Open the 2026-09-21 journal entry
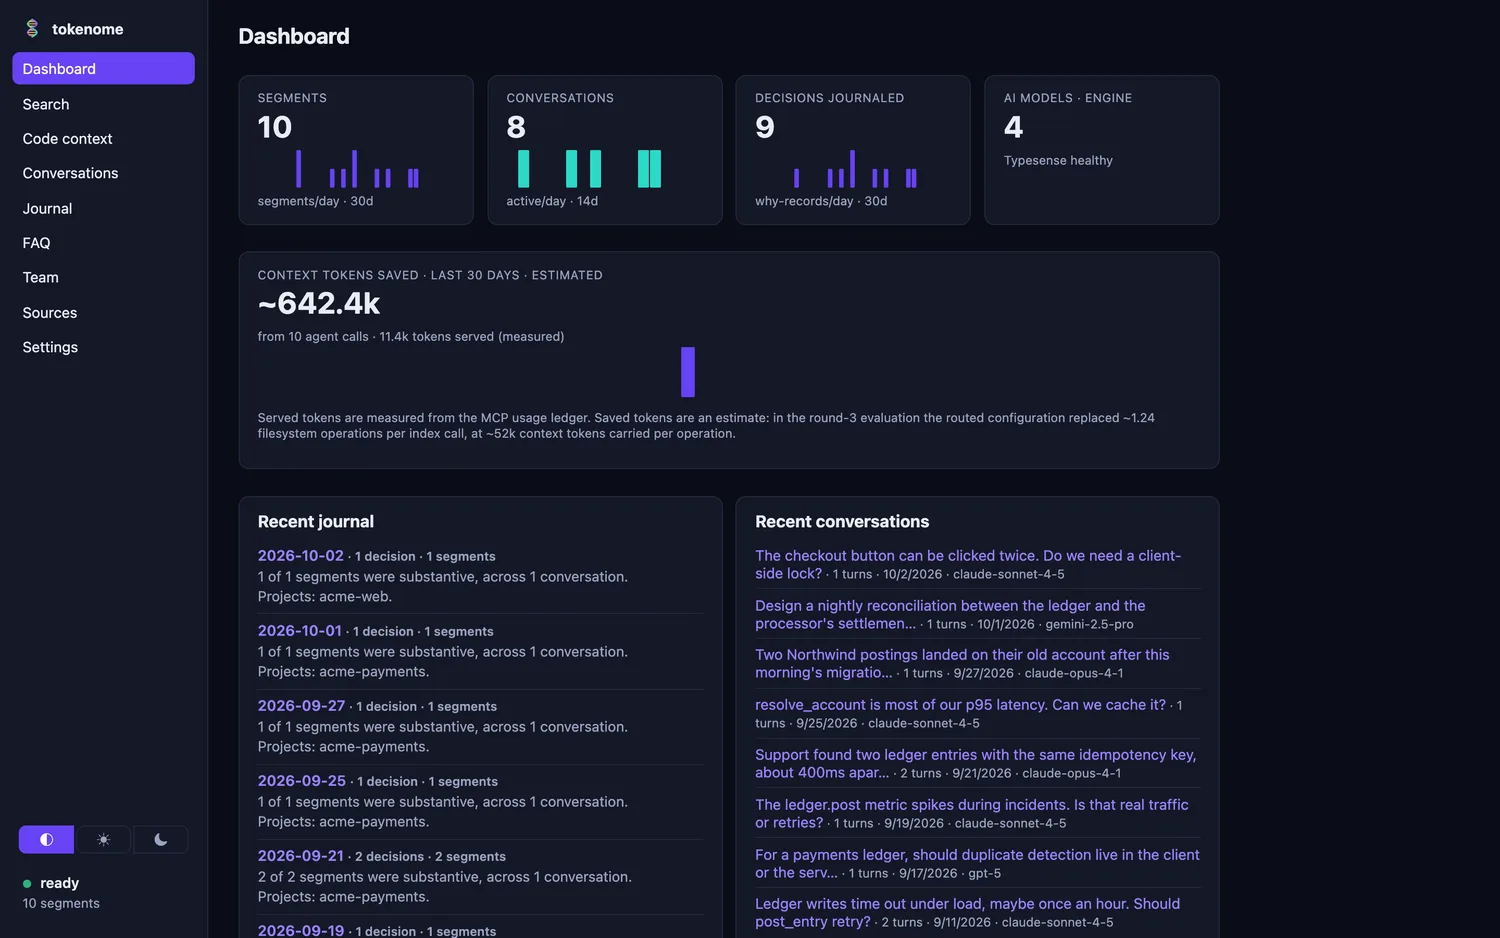Image resolution: width=1500 pixels, height=938 pixels. tap(300, 856)
